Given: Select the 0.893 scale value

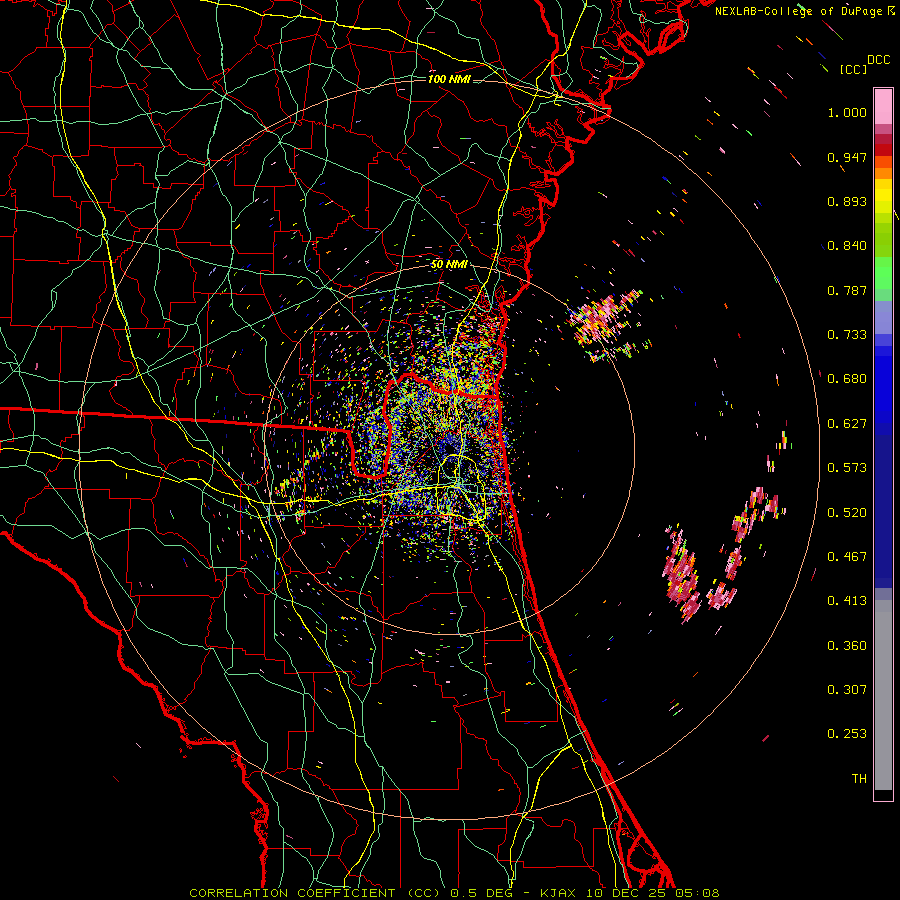Looking at the screenshot, I should [847, 201].
